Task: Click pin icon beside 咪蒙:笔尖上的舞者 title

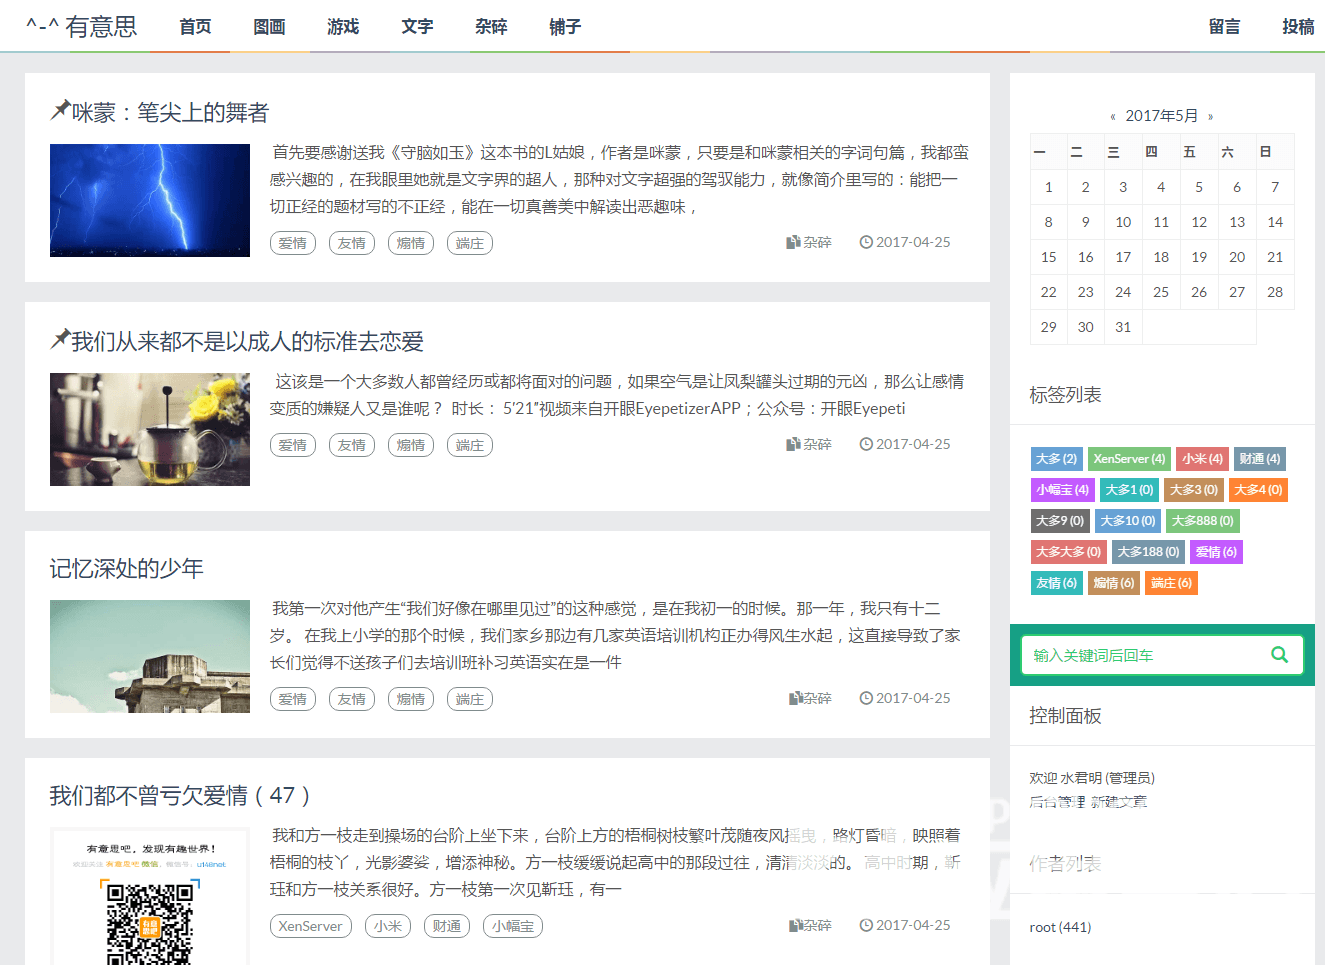Action: [x=60, y=110]
